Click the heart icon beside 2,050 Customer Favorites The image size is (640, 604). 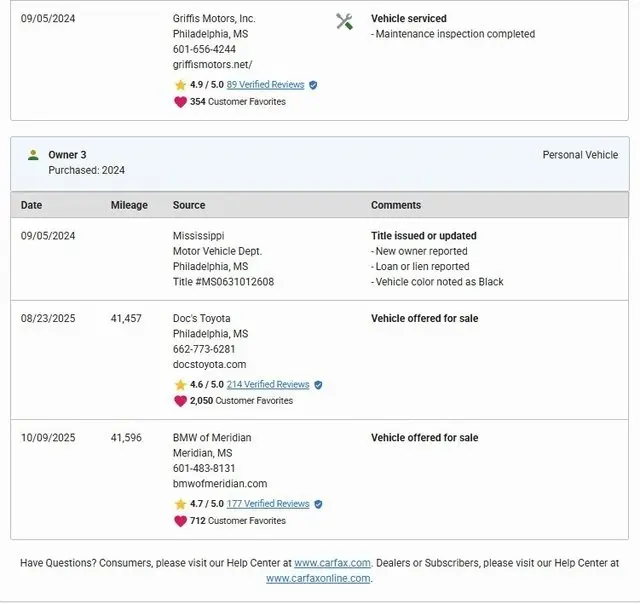pyautogui.click(x=180, y=400)
